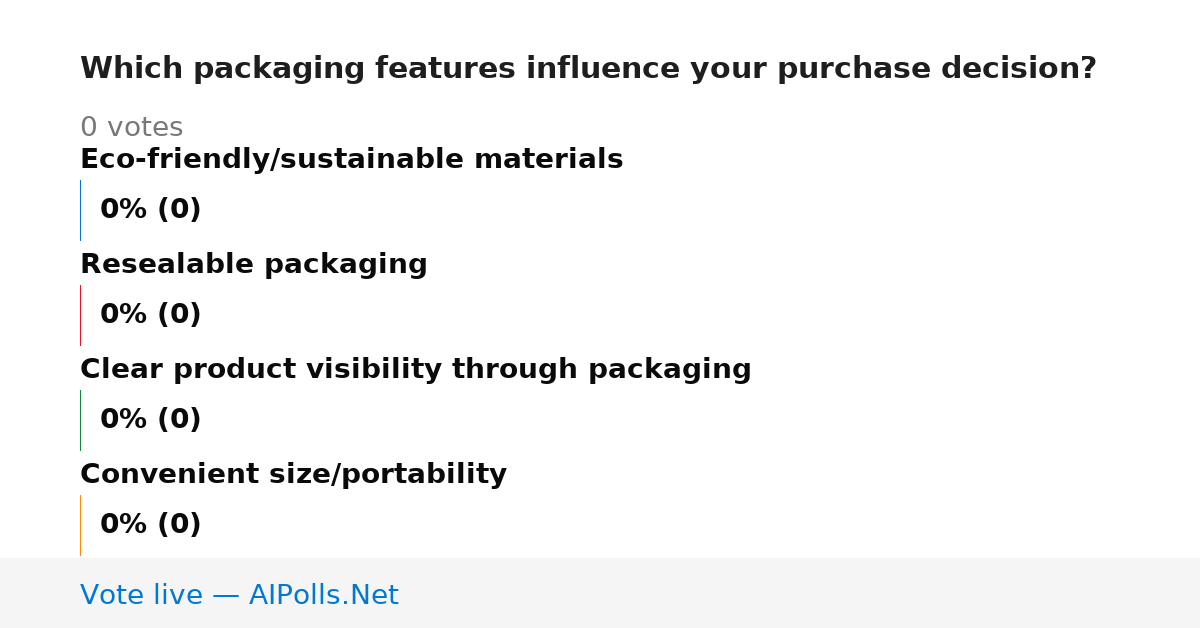Select the Resealable packaging option
This screenshot has width=1200, height=628.
pyautogui.click(x=253, y=265)
